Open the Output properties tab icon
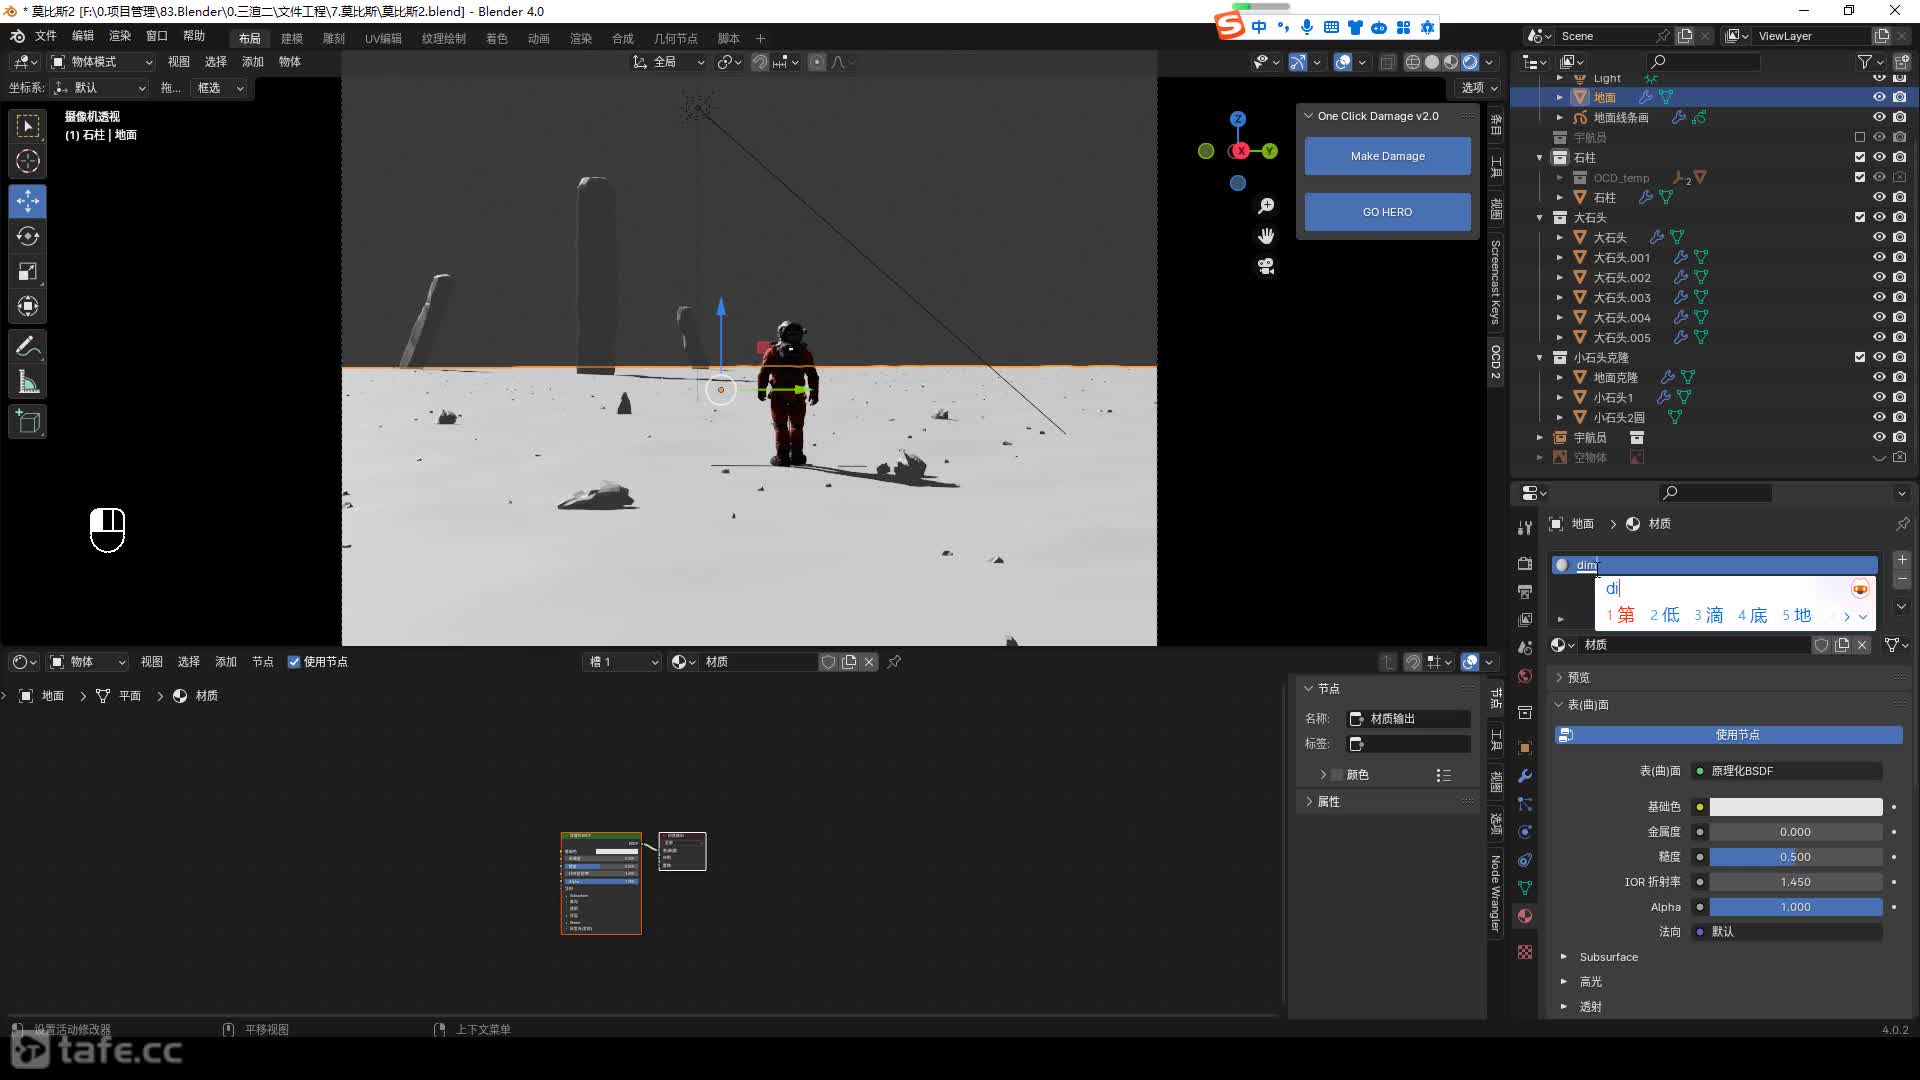1920x1080 pixels. 1525,592
